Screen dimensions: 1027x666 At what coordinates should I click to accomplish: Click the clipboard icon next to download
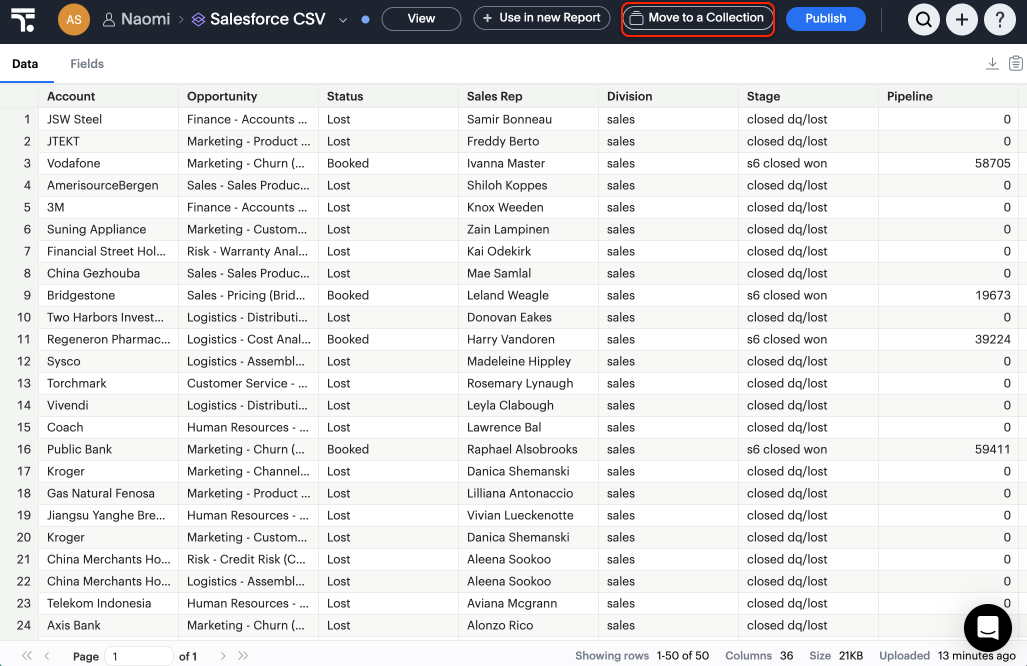click(1015, 62)
